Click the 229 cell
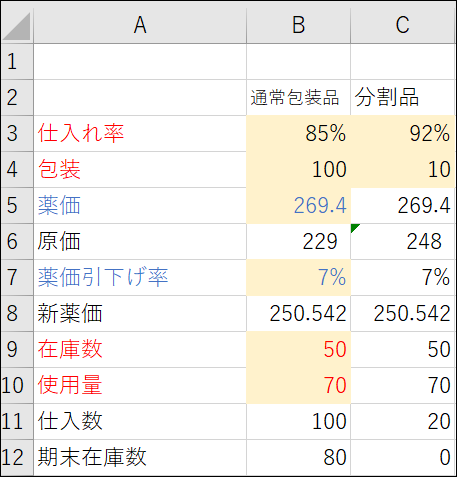The width and height of the screenshot is (457, 477). (x=298, y=242)
